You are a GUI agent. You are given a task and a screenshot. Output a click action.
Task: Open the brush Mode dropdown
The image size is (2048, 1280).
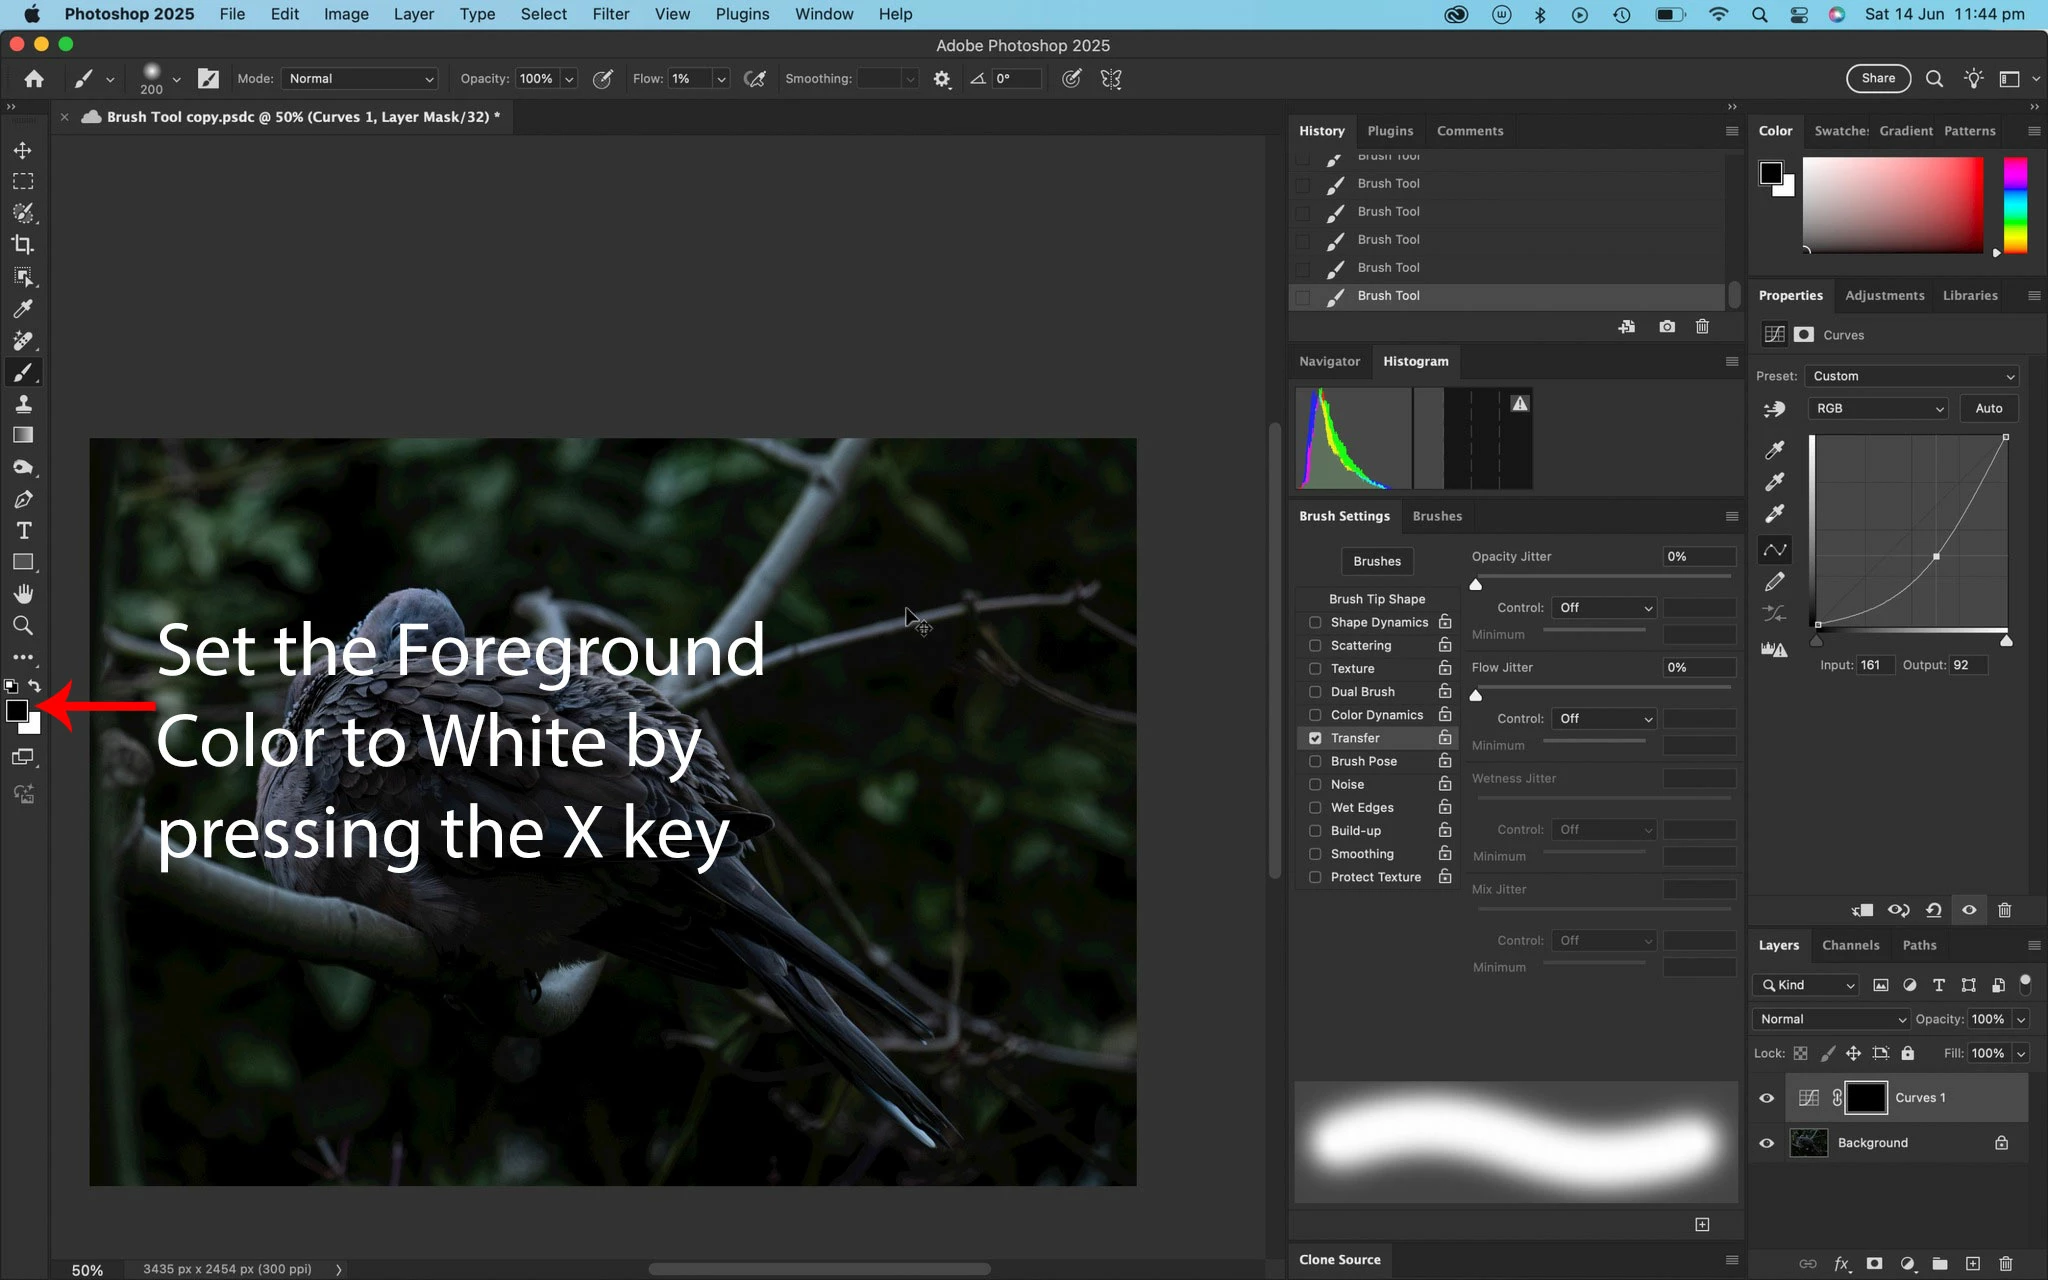(x=360, y=79)
